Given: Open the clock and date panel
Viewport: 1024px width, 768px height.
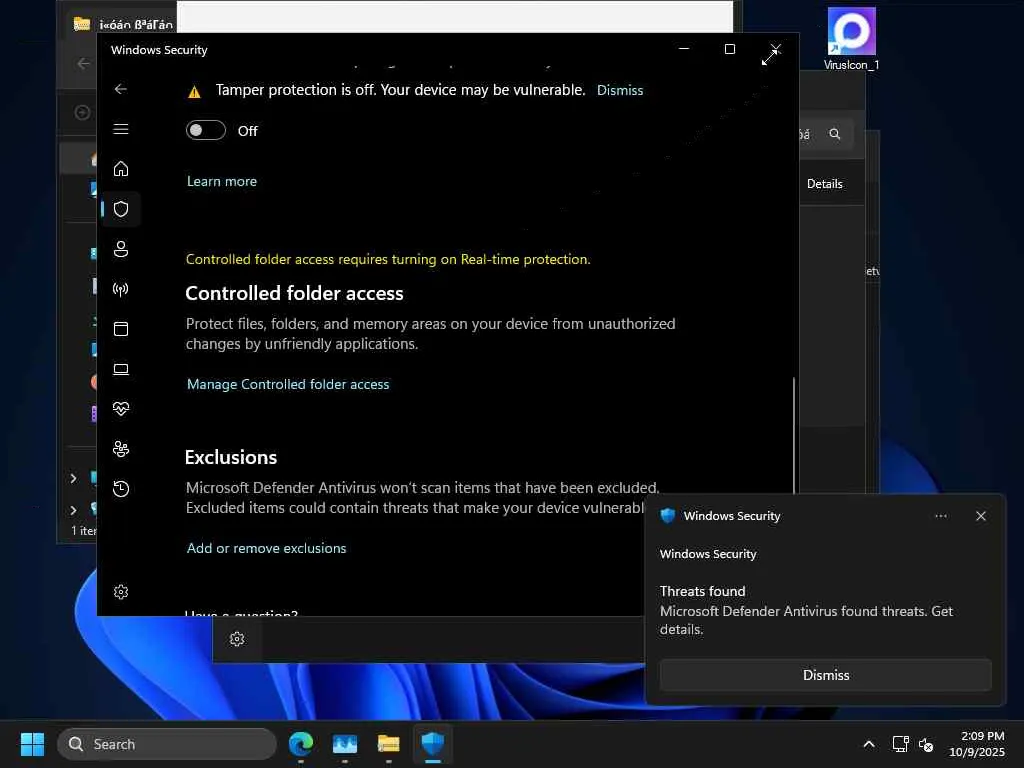Looking at the screenshot, I should pos(977,744).
